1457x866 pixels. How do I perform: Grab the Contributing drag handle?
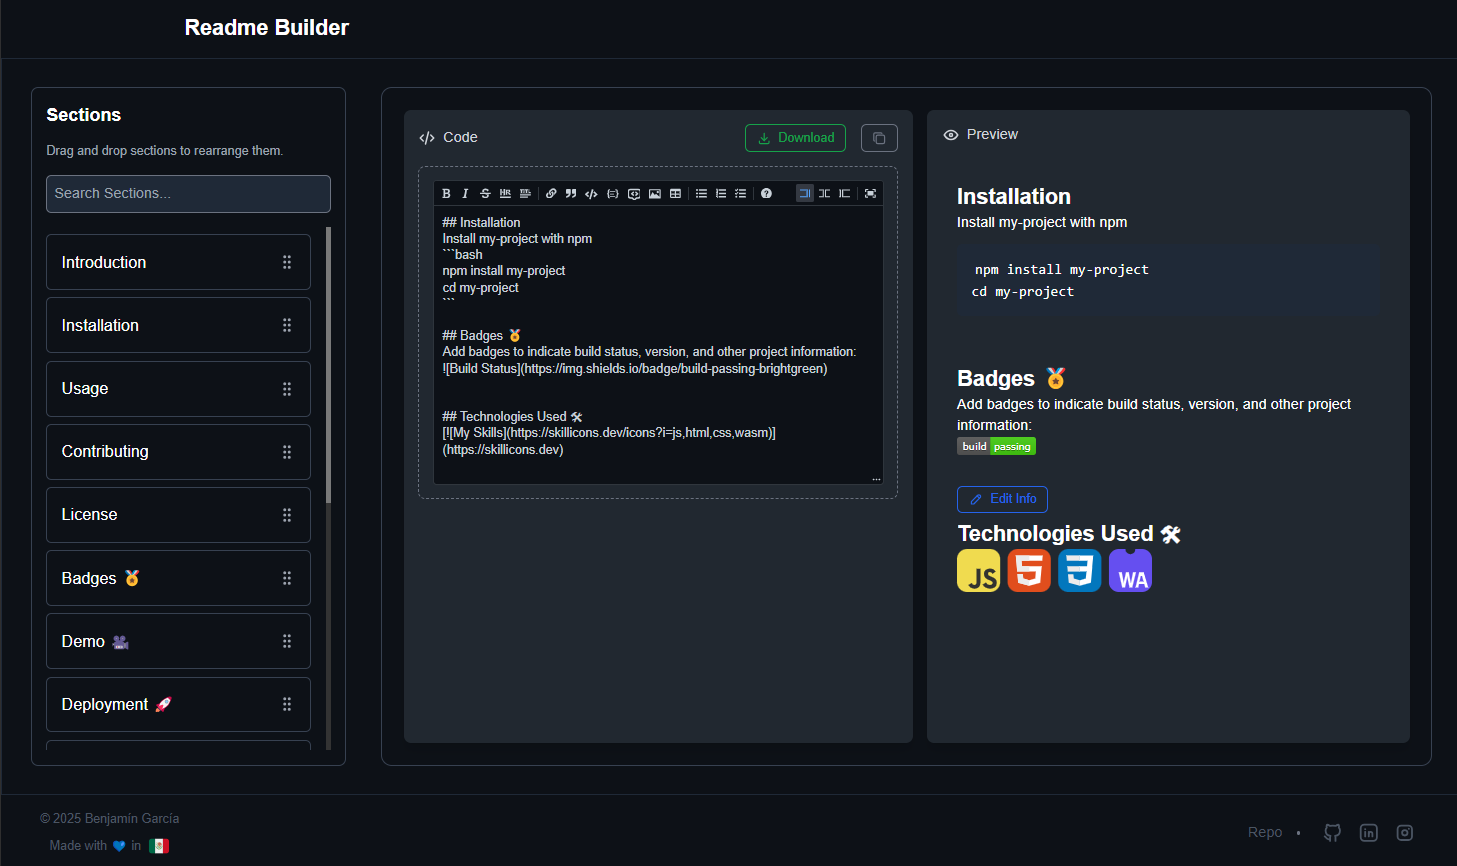coord(287,452)
